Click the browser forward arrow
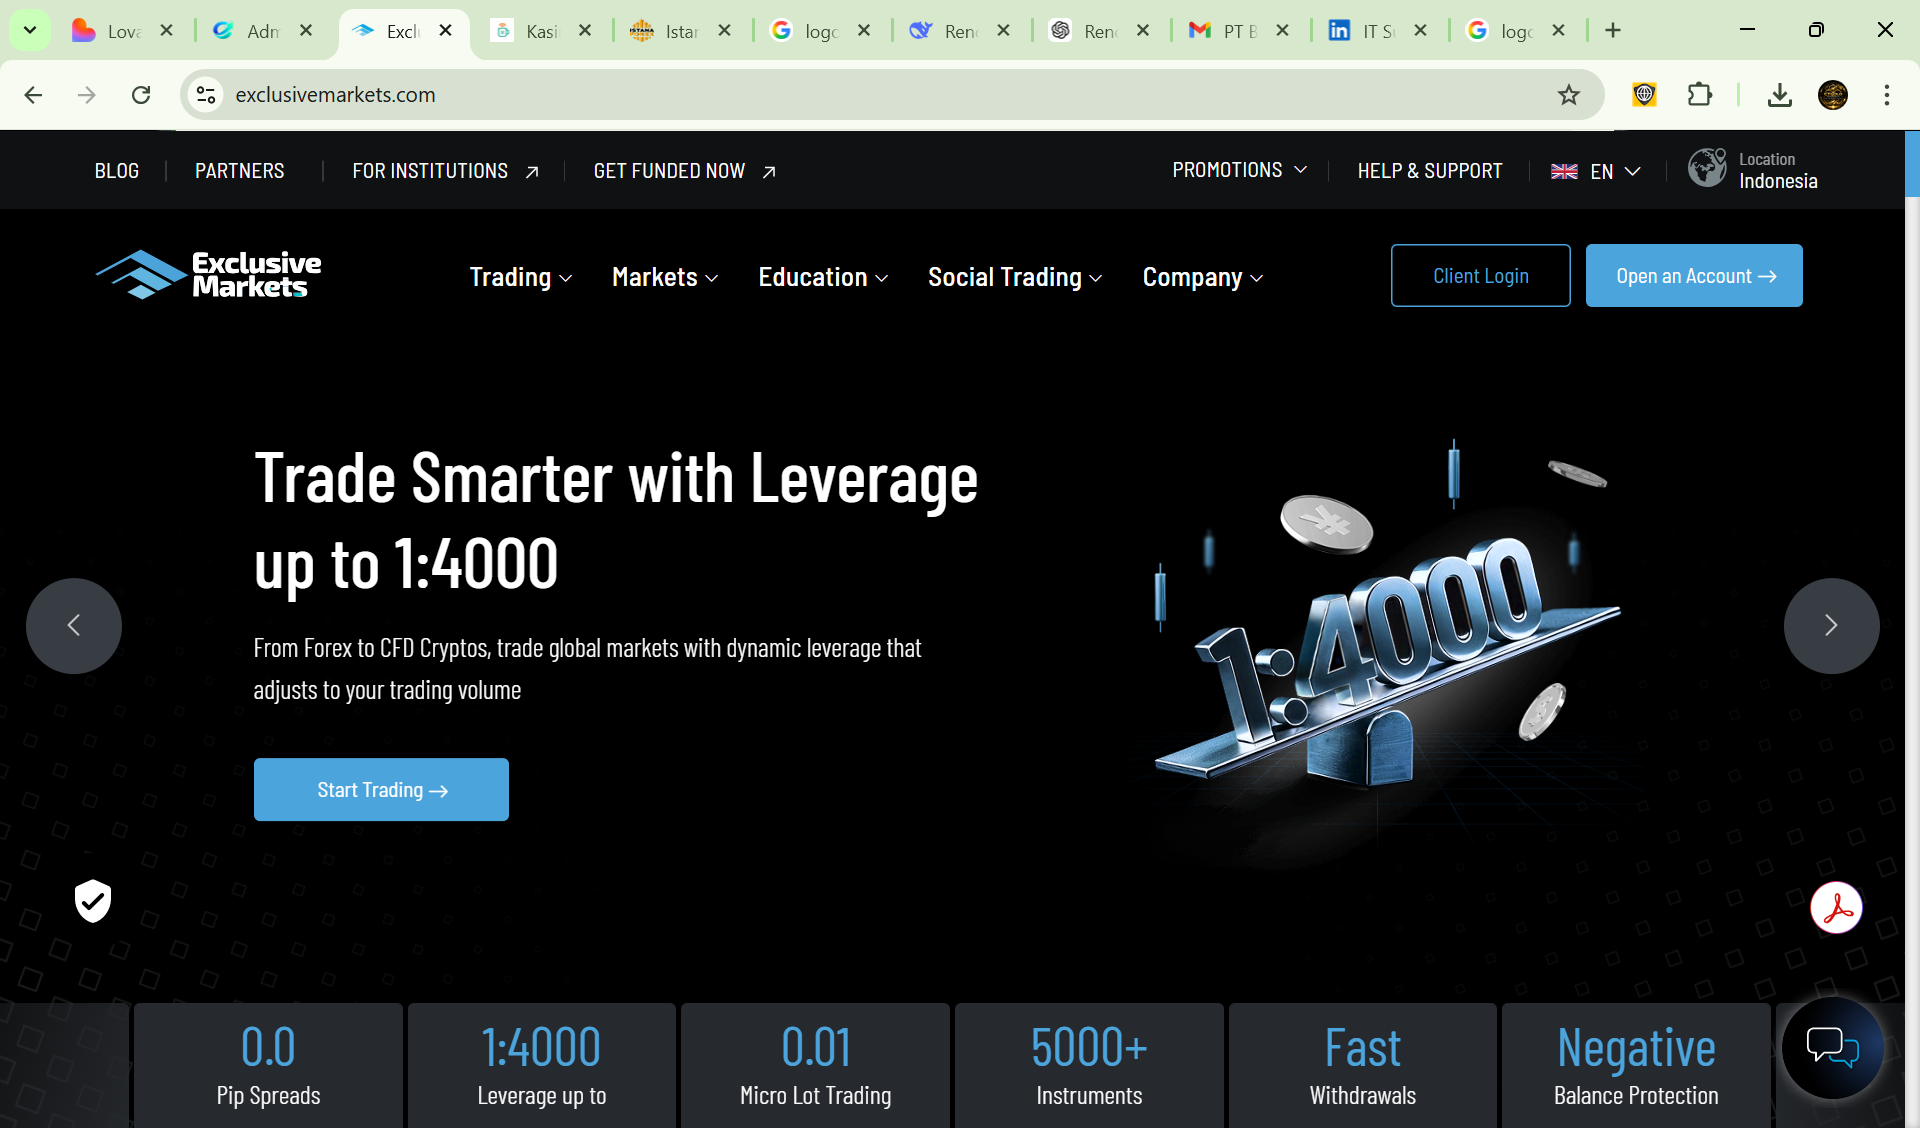Screen dimensions: 1920x1128 coord(87,95)
